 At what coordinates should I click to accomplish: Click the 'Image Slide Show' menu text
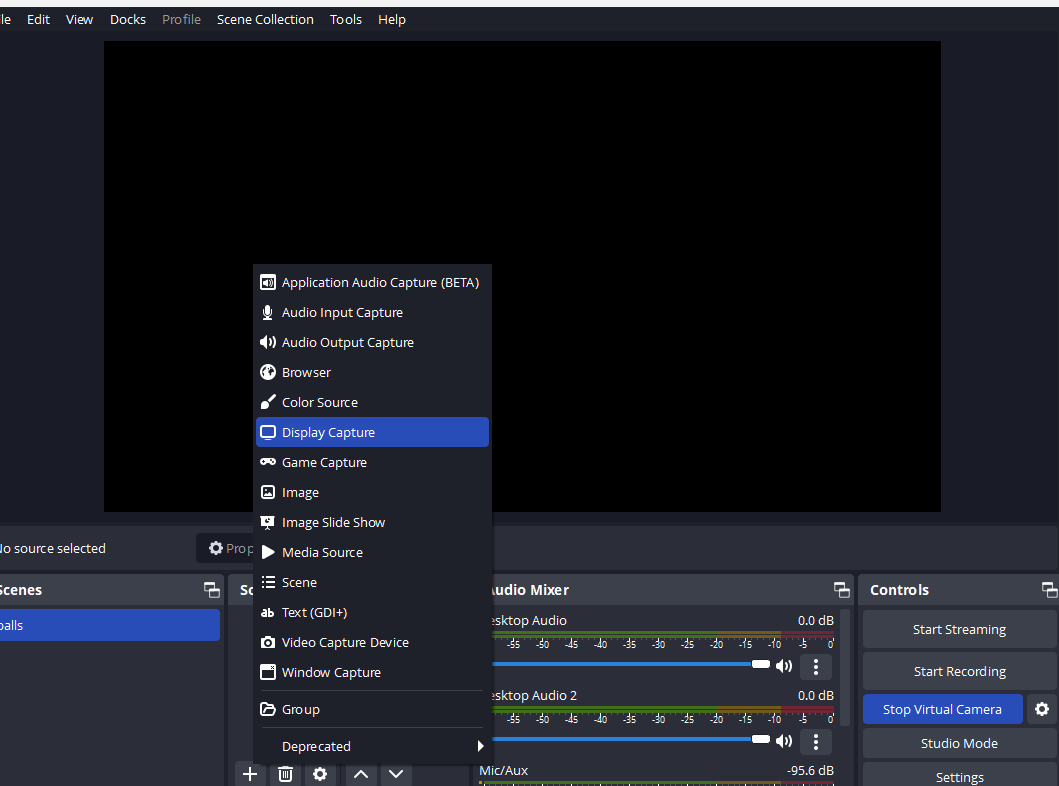(334, 523)
